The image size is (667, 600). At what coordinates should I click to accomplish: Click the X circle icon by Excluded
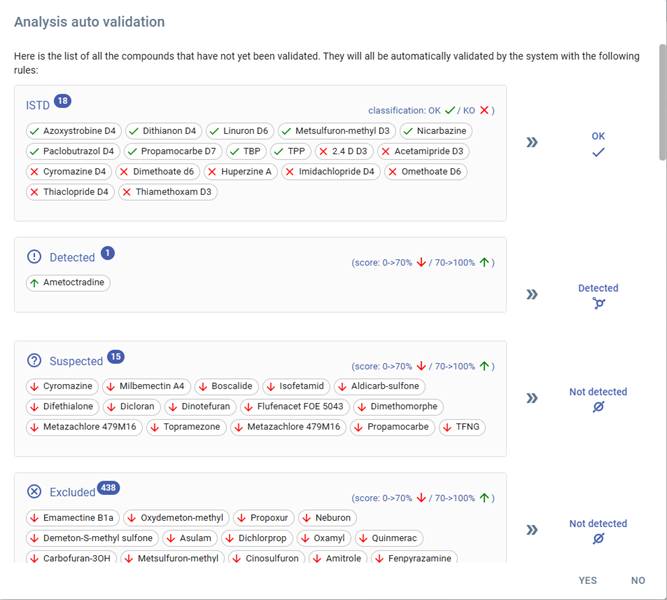coord(34,491)
